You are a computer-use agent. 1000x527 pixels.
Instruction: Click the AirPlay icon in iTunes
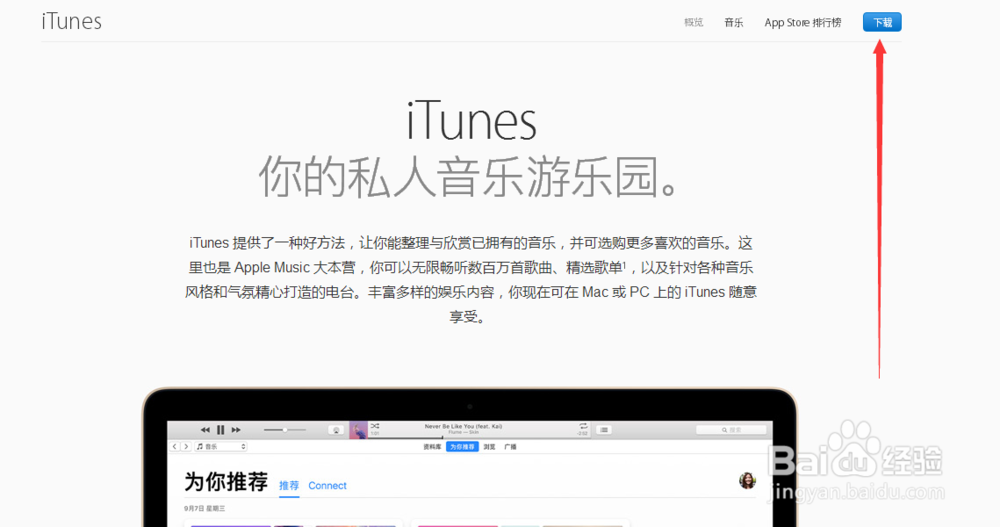point(336,430)
